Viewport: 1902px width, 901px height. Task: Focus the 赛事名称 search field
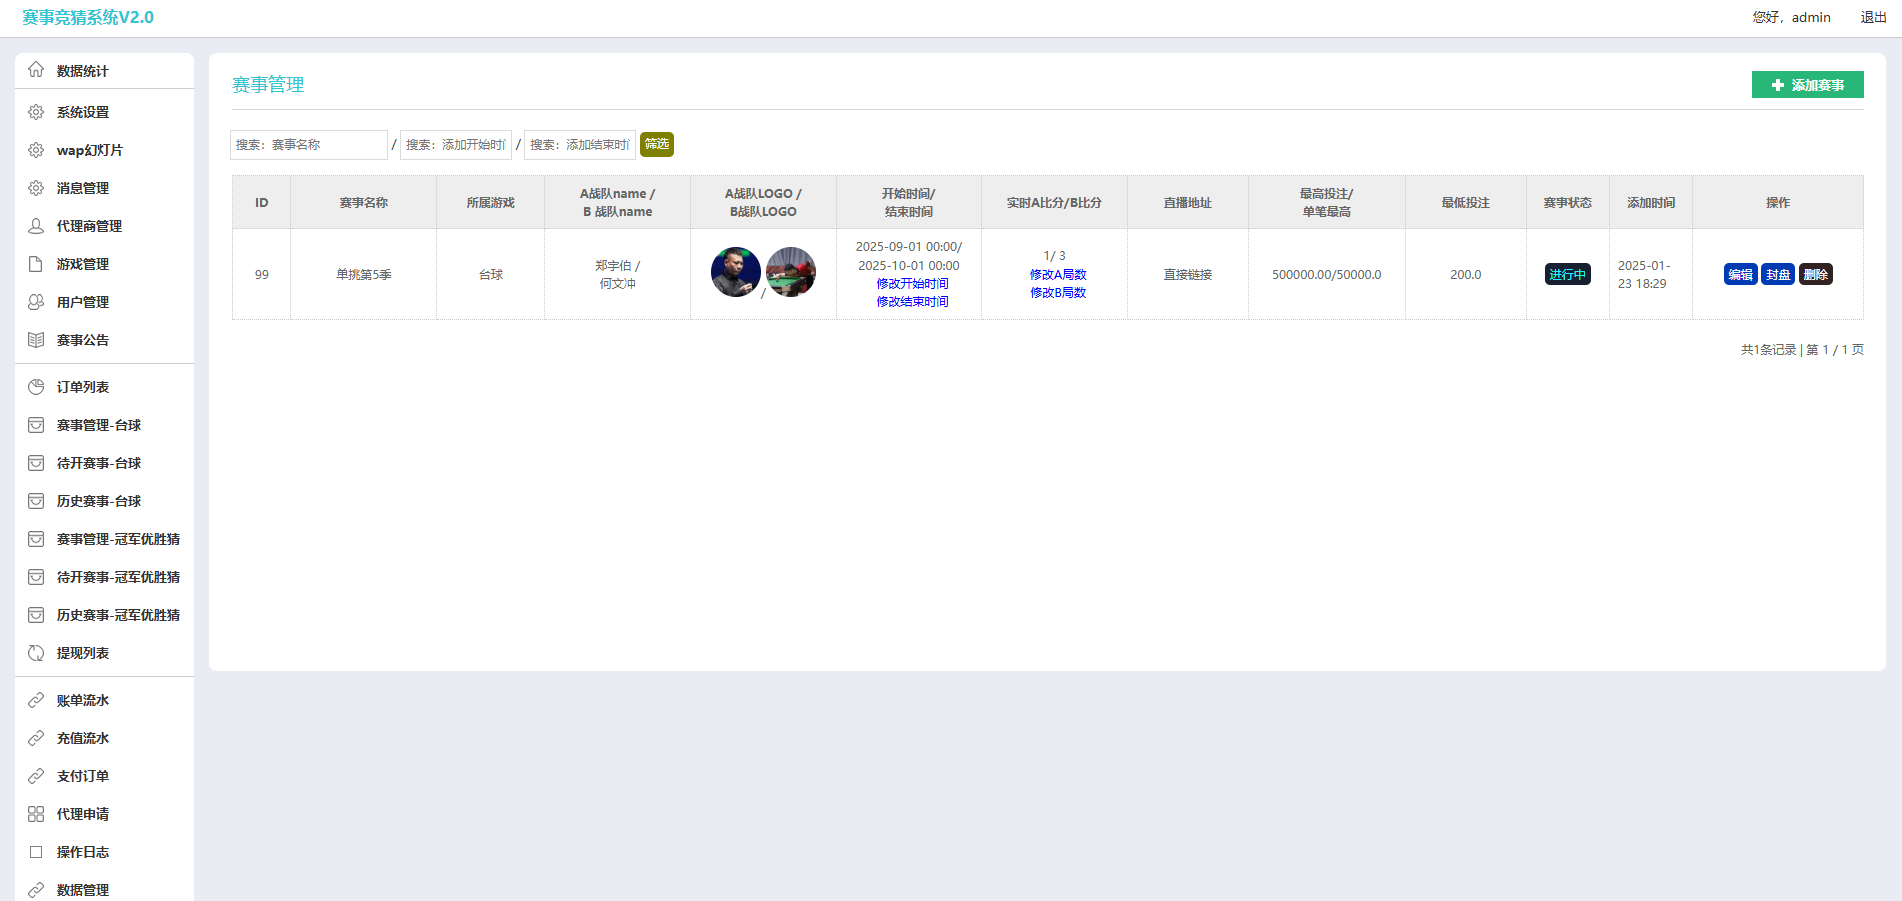pos(308,145)
